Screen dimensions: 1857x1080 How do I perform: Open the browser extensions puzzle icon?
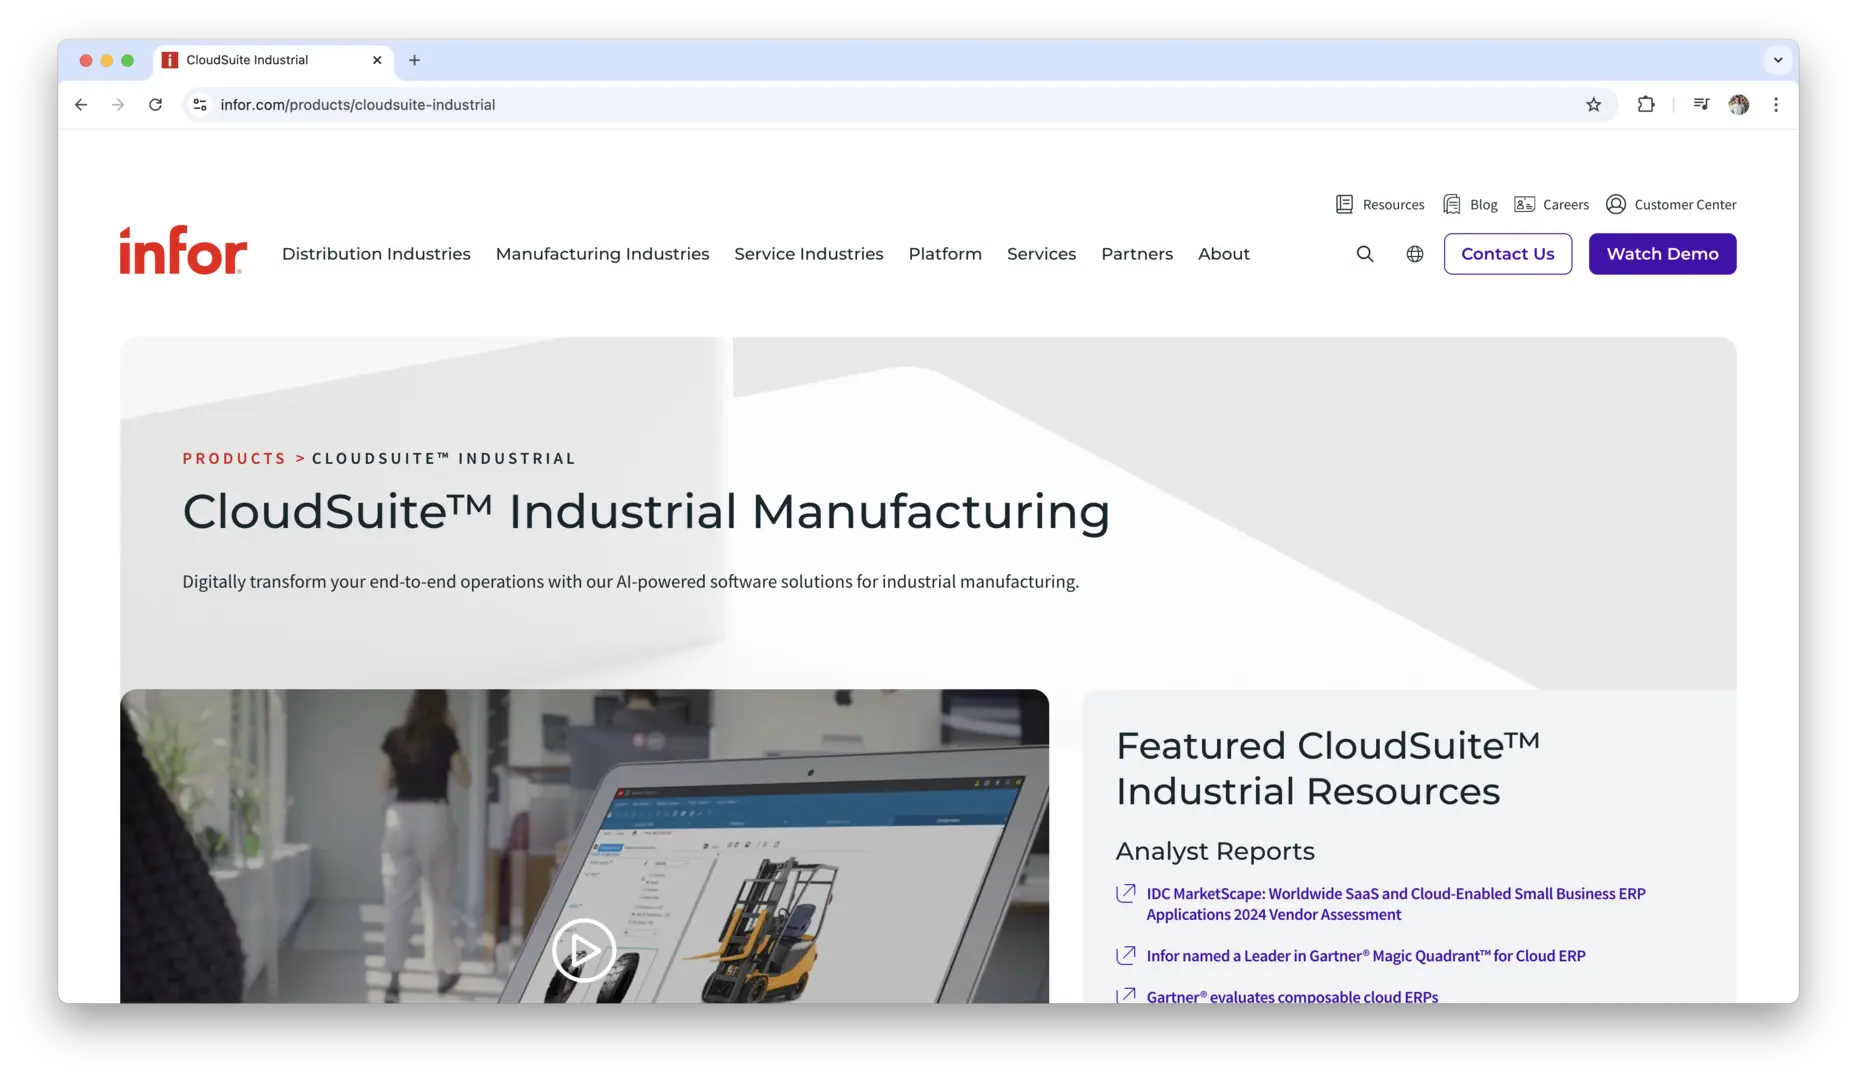pos(1645,104)
